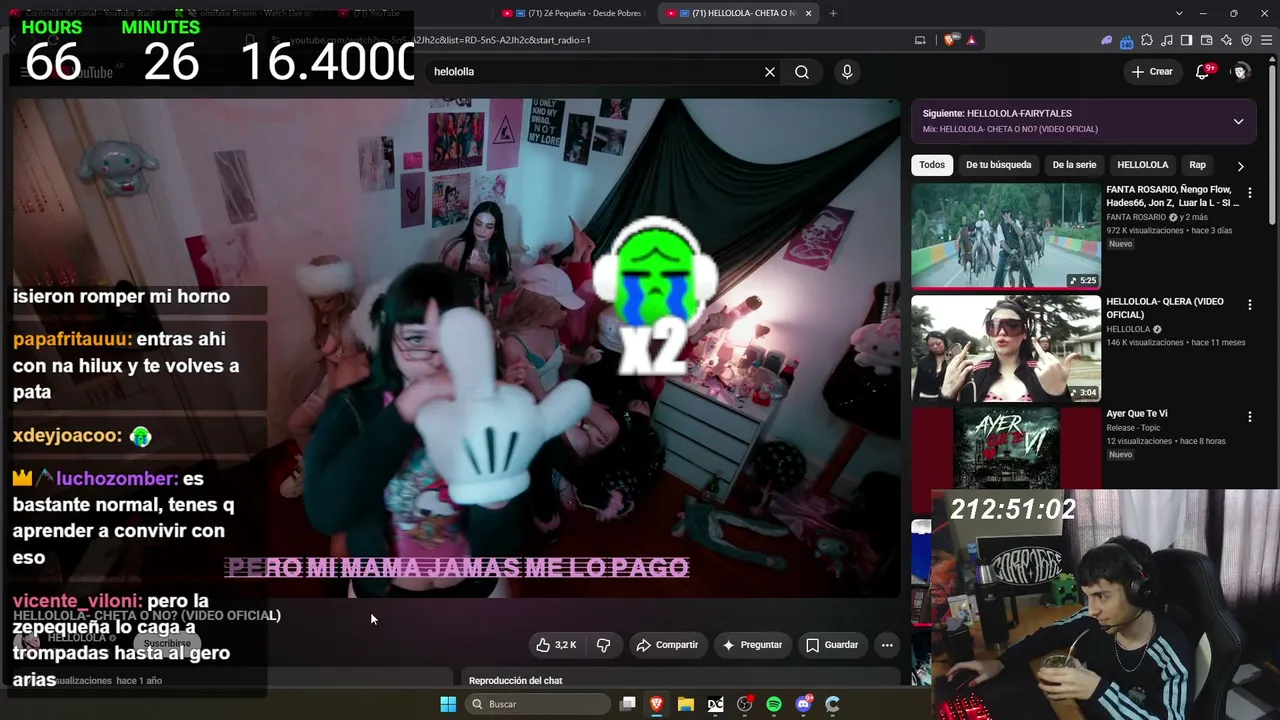
Task: Dislike the video with thumbs down
Action: (x=603, y=645)
